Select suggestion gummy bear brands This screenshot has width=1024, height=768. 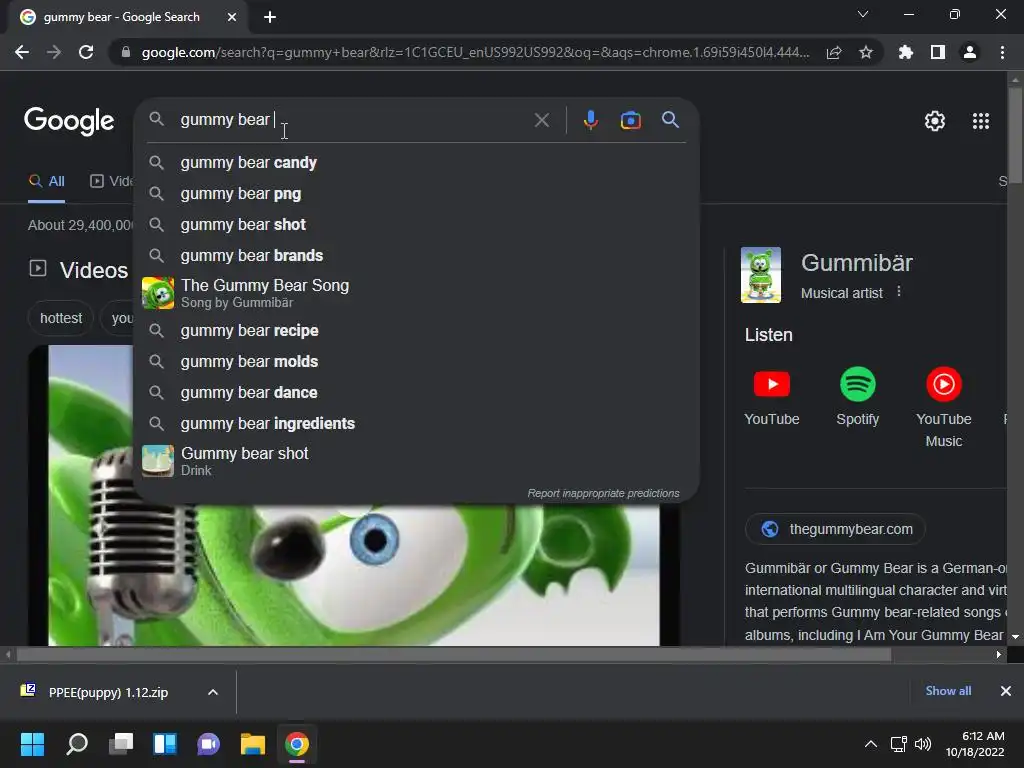416,255
